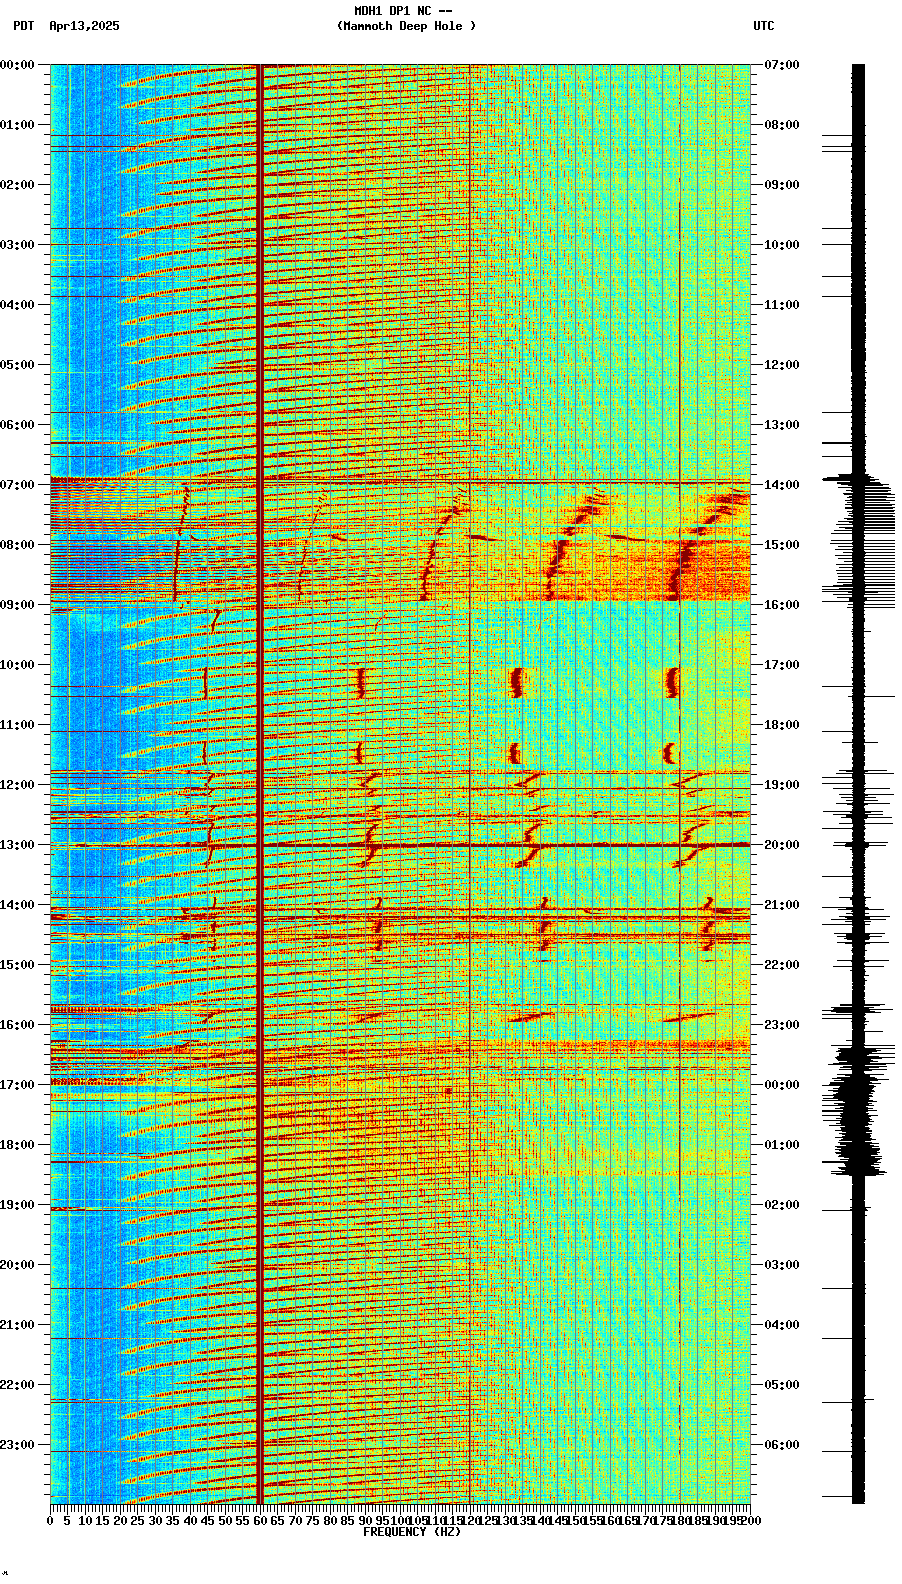Click the 'UTC' timezone label
Image resolution: width=902 pixels, height=1584 pixels.
[x=763, y=26]
